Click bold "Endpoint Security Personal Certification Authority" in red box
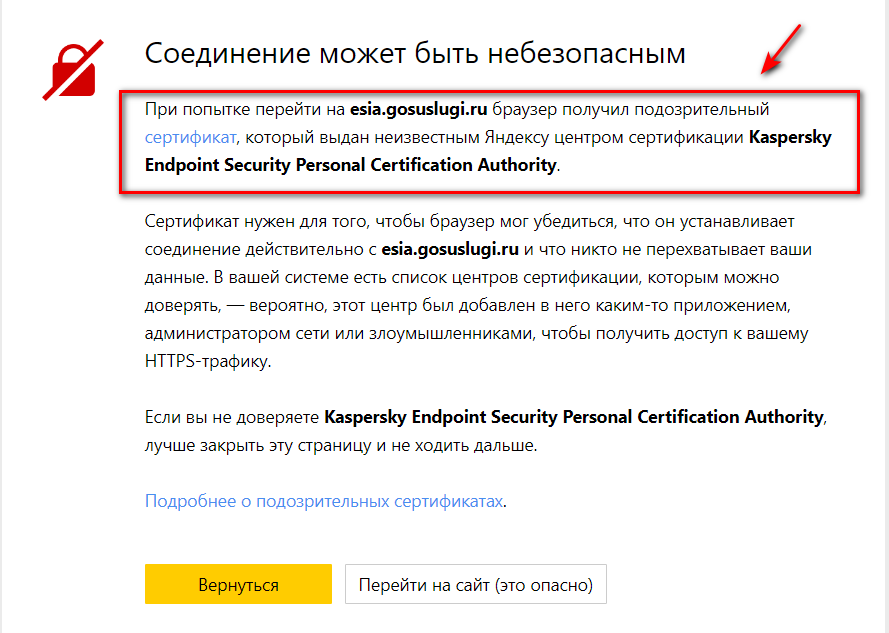Image resolution: width=889 pixels, height=633 pixels. pos(350,165)
